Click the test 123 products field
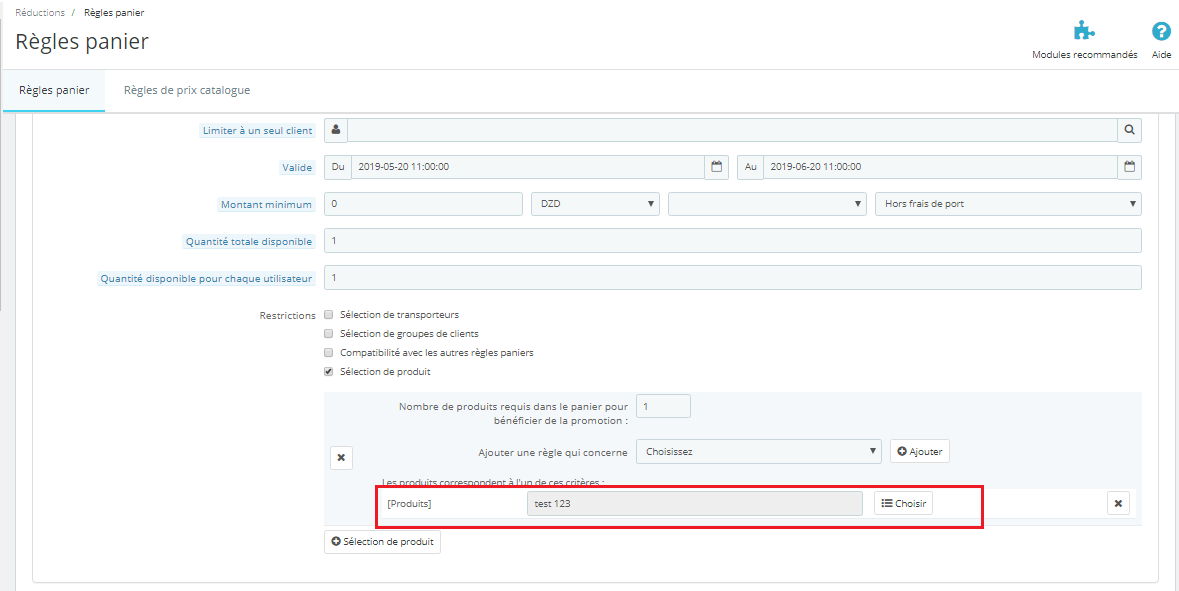The height and width of the screenshot is (591, 1179). tap(695, 503)
